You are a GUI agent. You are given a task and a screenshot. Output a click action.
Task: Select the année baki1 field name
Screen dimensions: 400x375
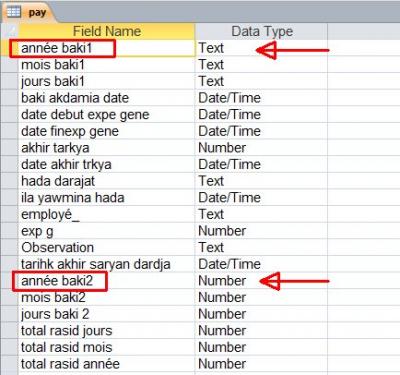(x=107, y=48)
